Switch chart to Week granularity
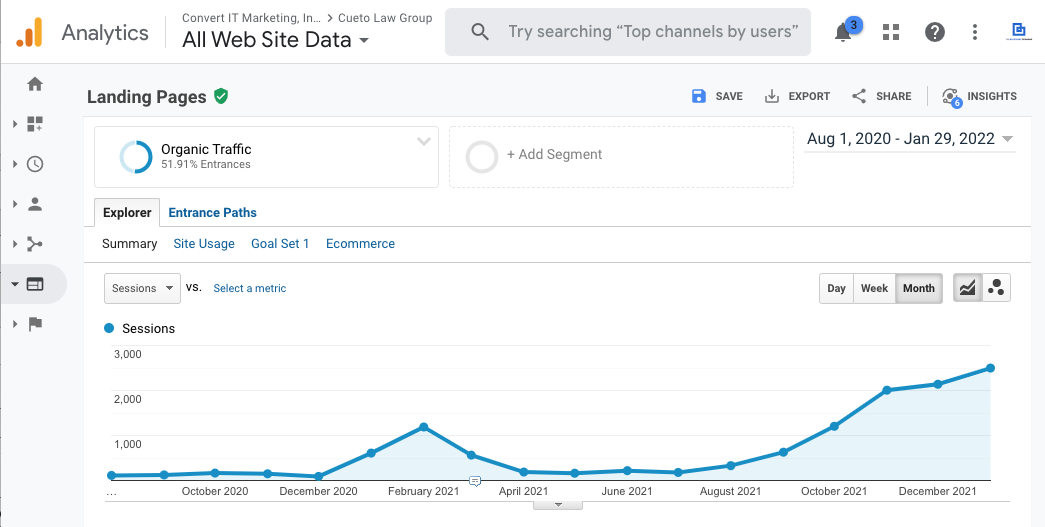 (874, 288)
